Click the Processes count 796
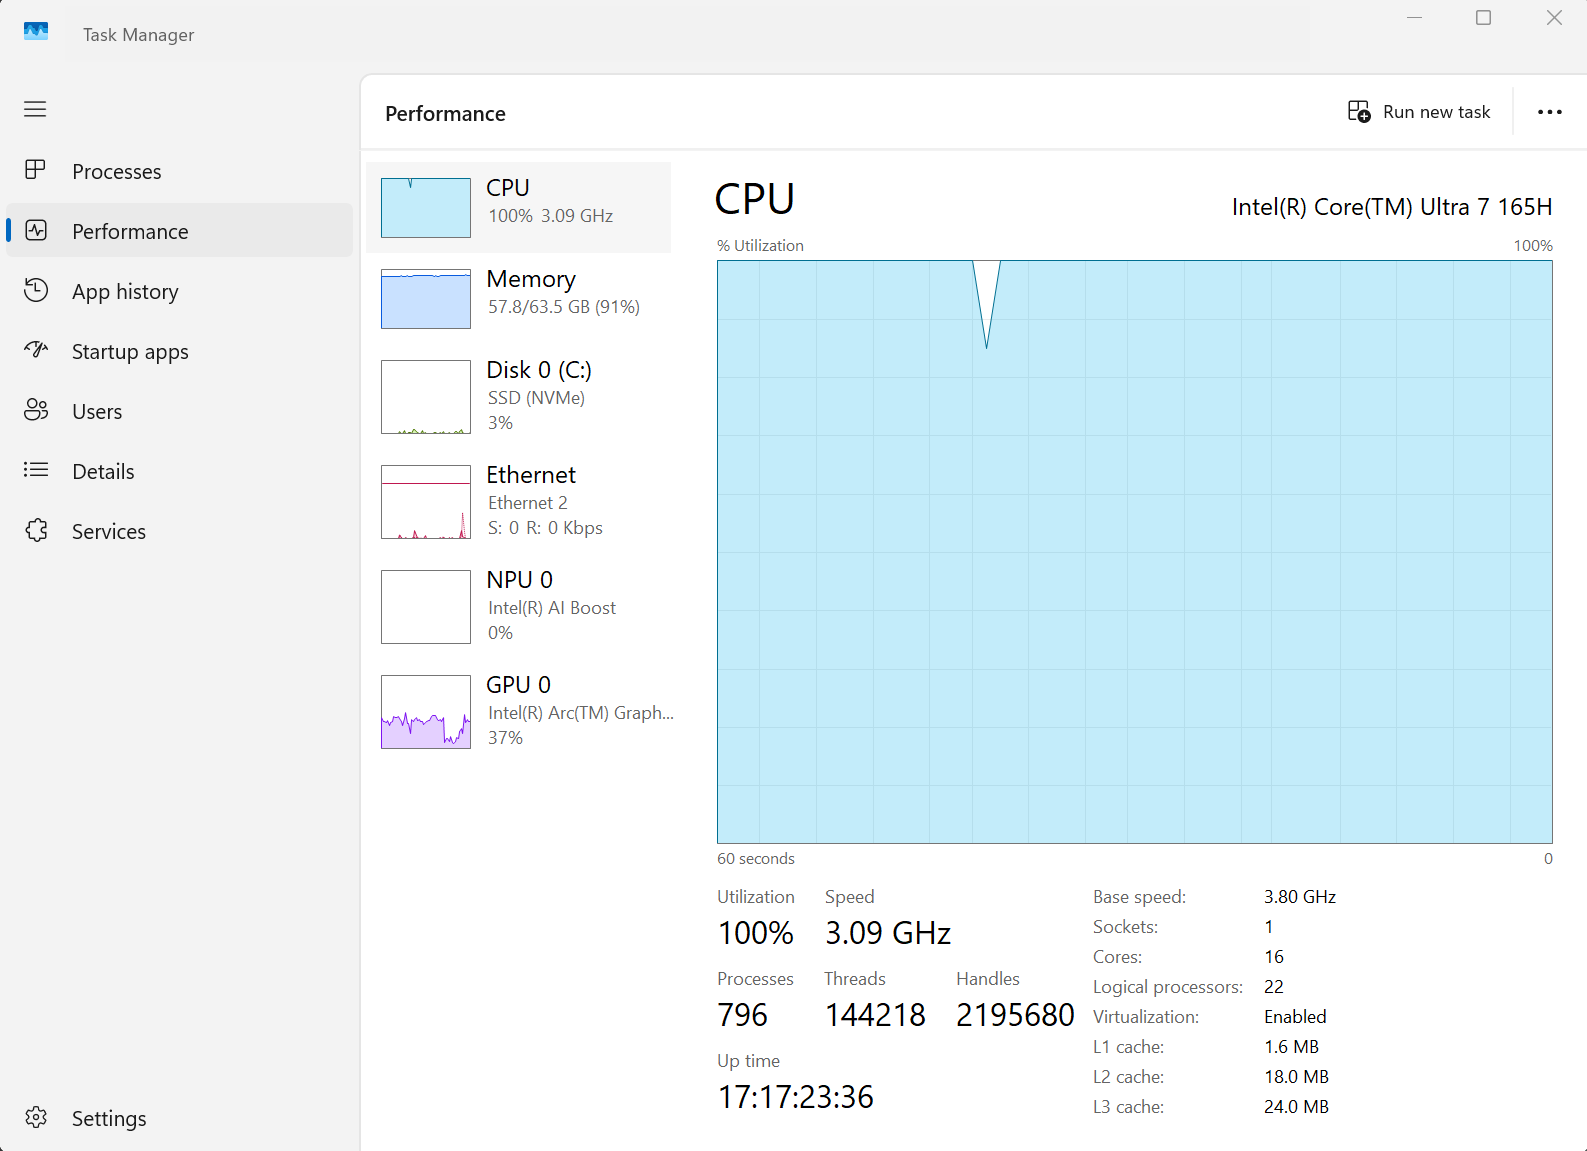 743,1015
